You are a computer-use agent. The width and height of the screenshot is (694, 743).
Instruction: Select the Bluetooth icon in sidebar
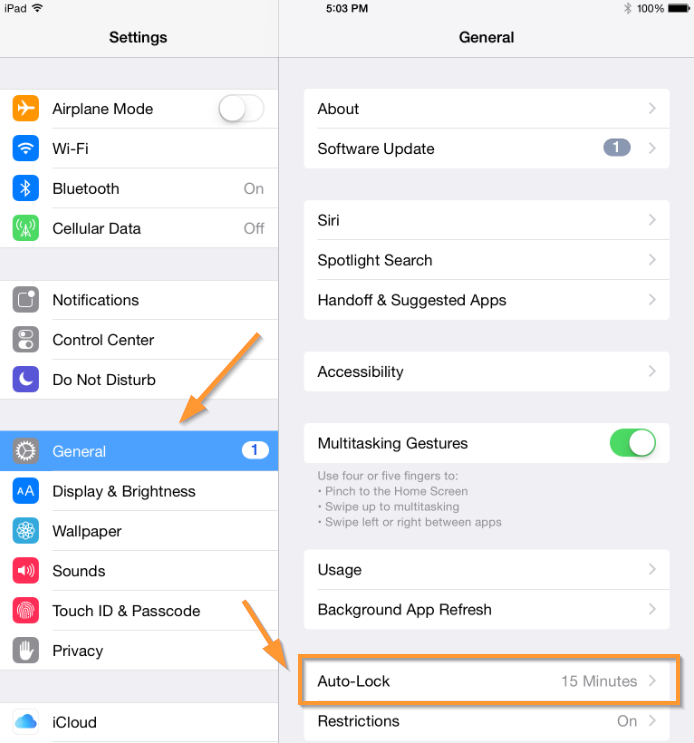coord(26,188)
